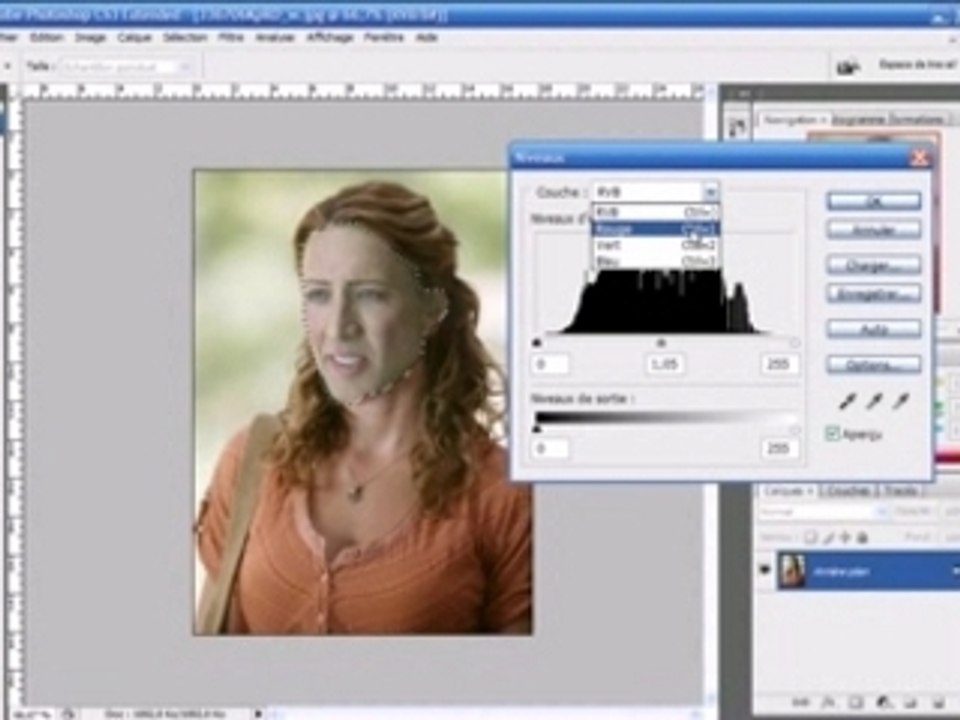
Task: Click OK in the Niveaux dialog
Action: tap(874, 201)
